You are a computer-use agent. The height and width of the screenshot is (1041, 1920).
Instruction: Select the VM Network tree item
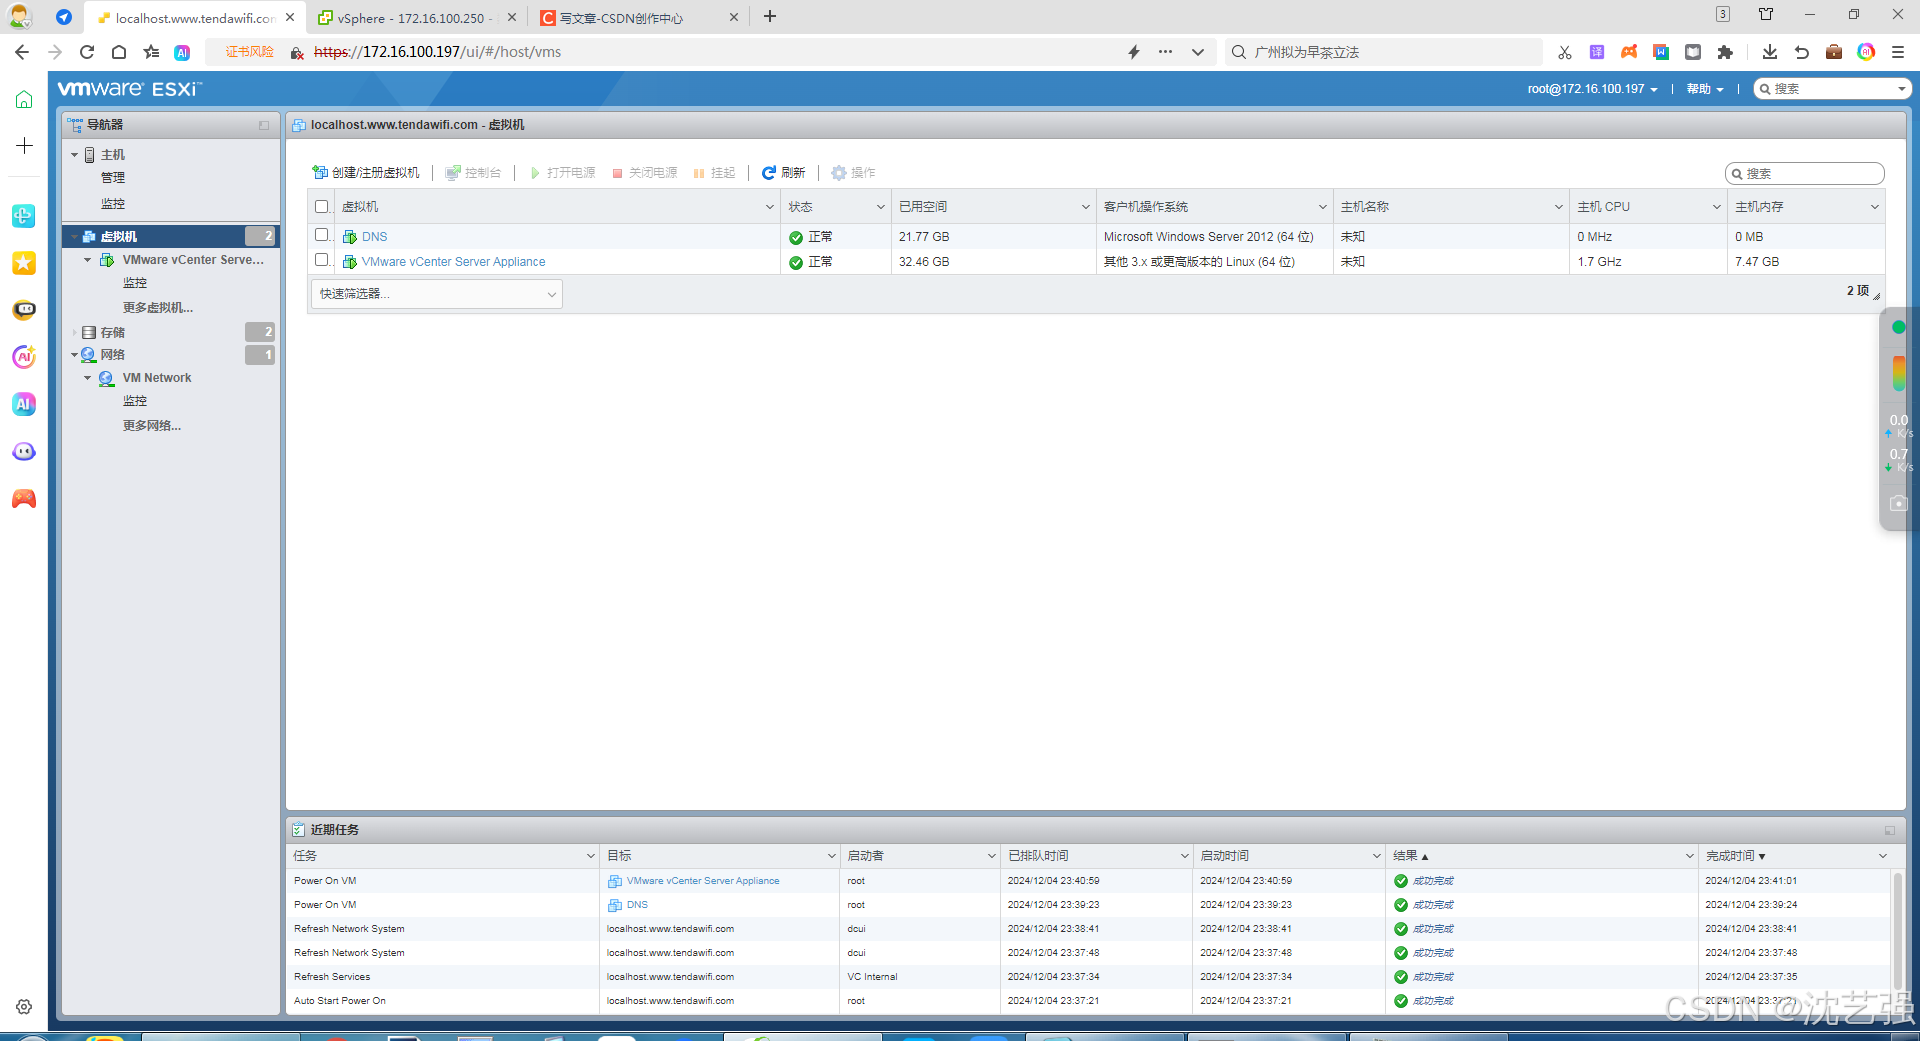[156, 378]
